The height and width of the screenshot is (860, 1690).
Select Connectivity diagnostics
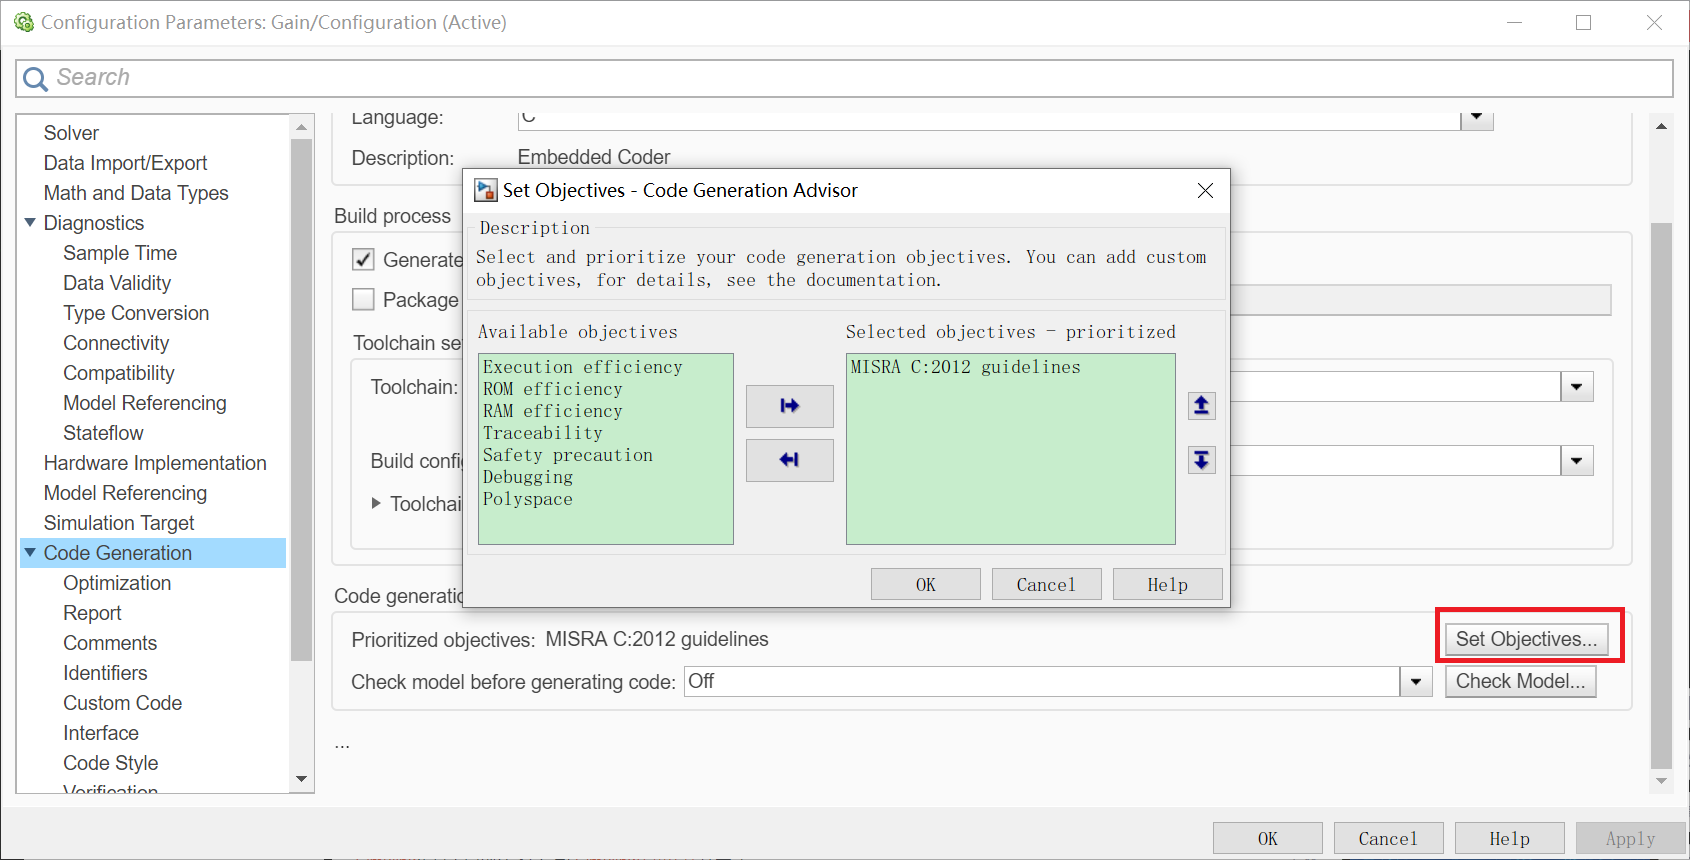(116, 343)
